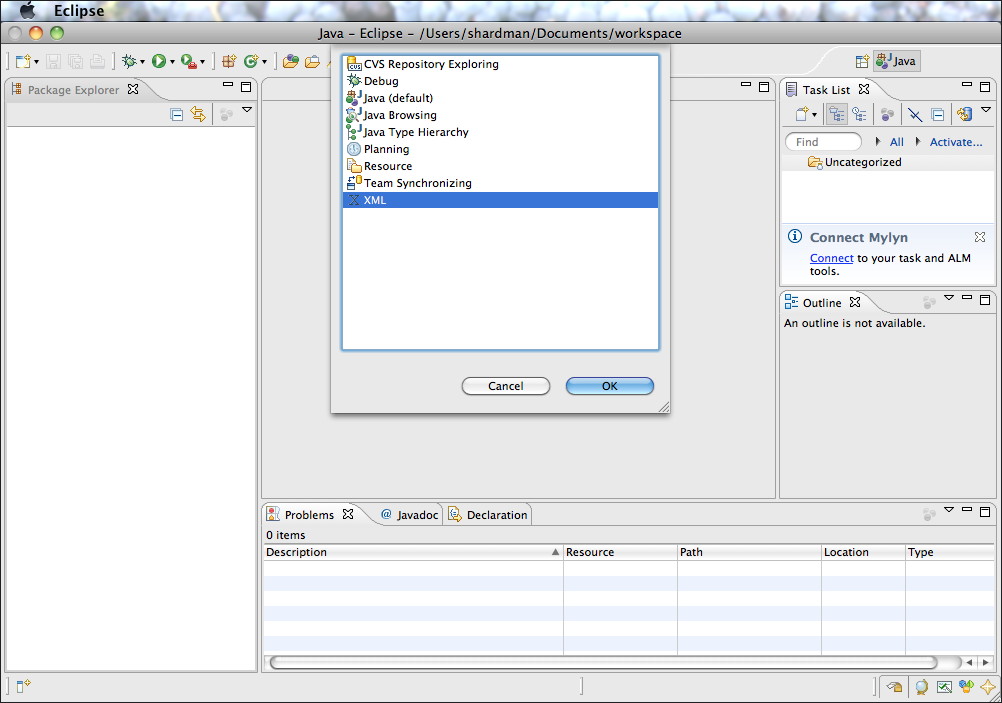Click the Activate... task link
This screenshot has height=703, width=1002.
click(x=956, y=142)
